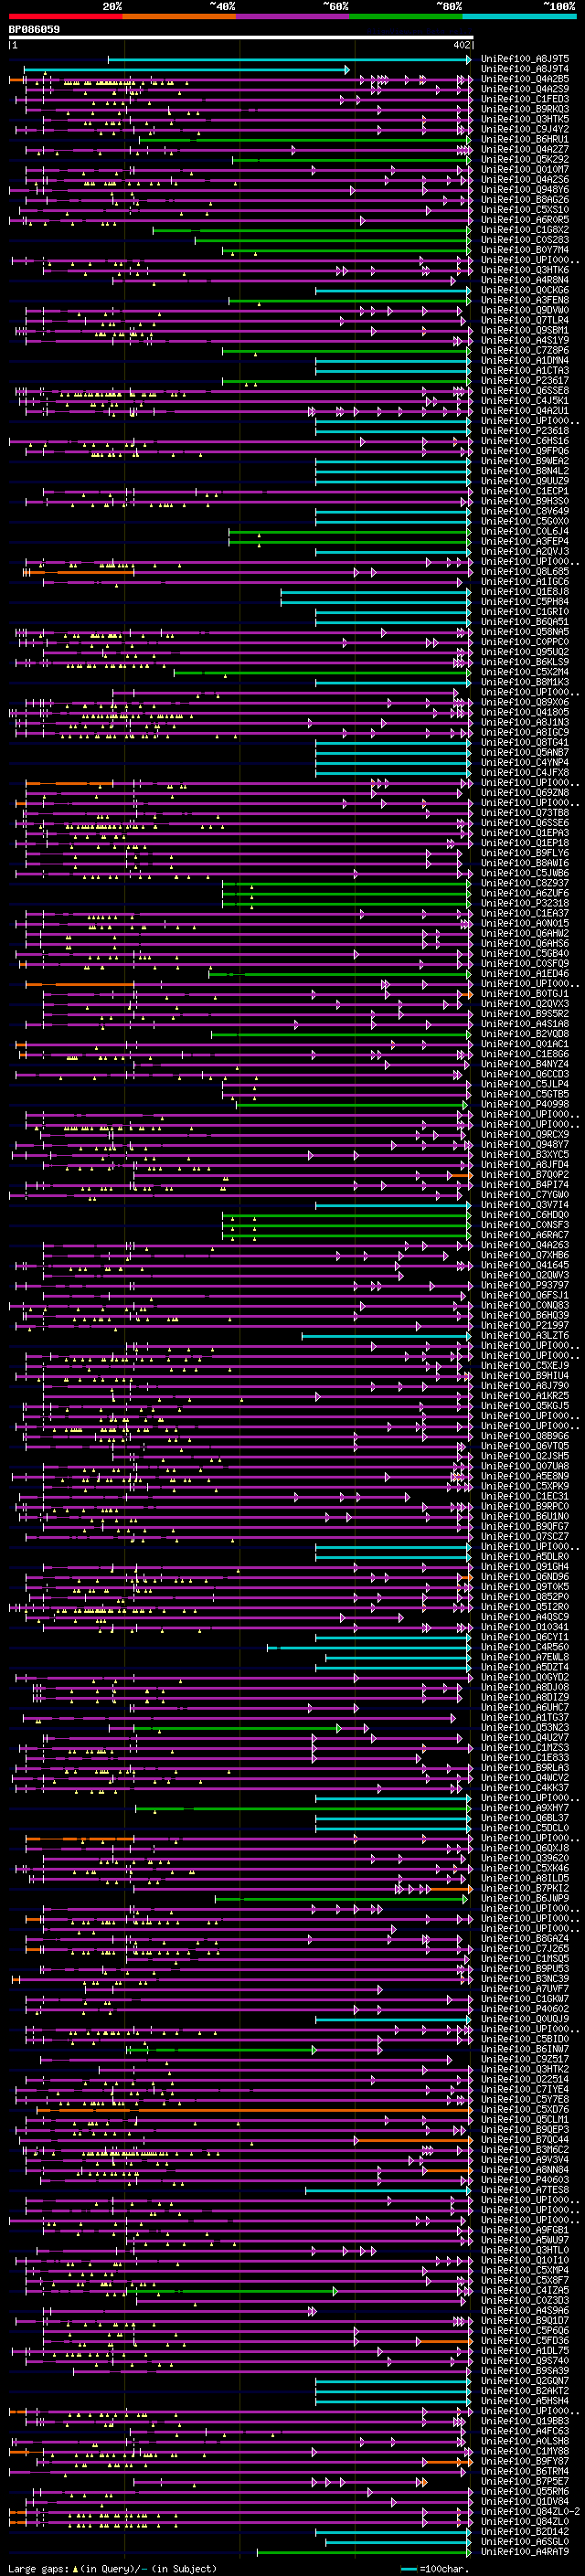
Task: Open hit UniRef100_B6HRU1
Action: click(x=524, y=139)
